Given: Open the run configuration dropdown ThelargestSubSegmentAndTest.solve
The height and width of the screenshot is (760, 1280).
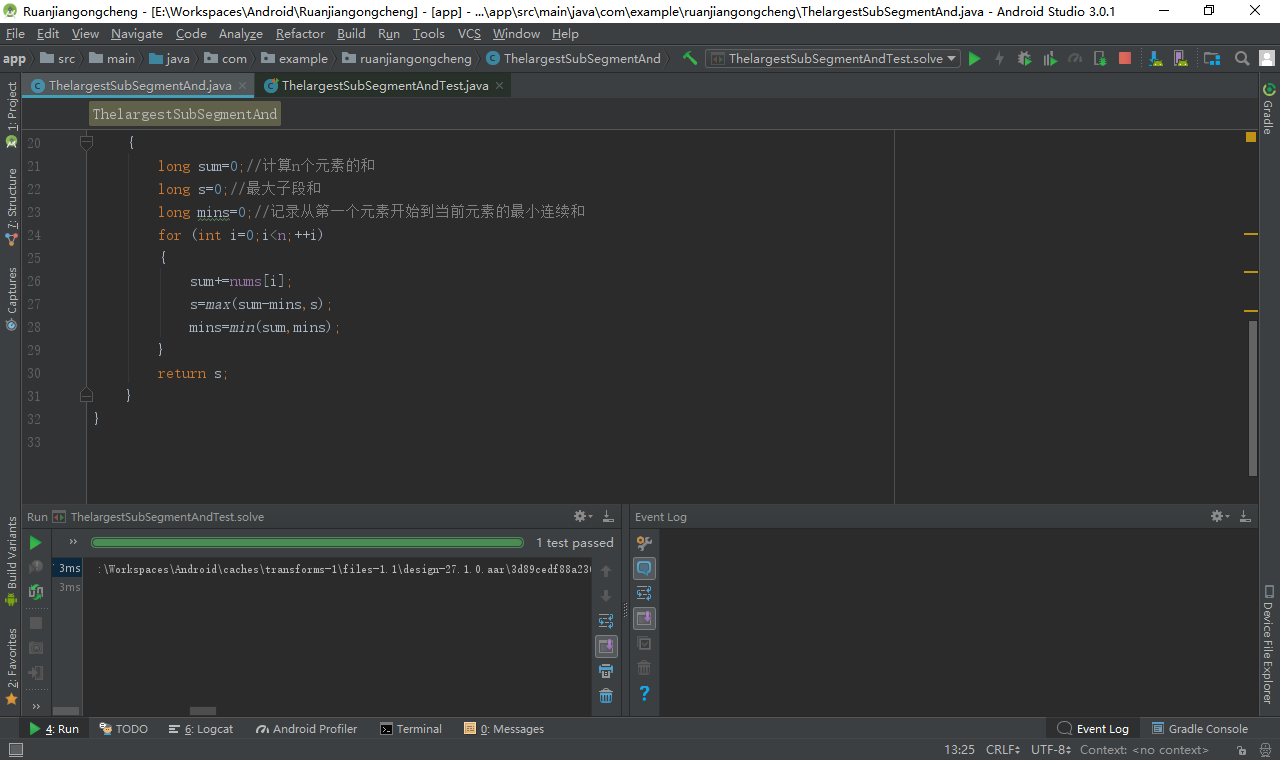Looking at the screenshot, I should click(x=833, y=59).
